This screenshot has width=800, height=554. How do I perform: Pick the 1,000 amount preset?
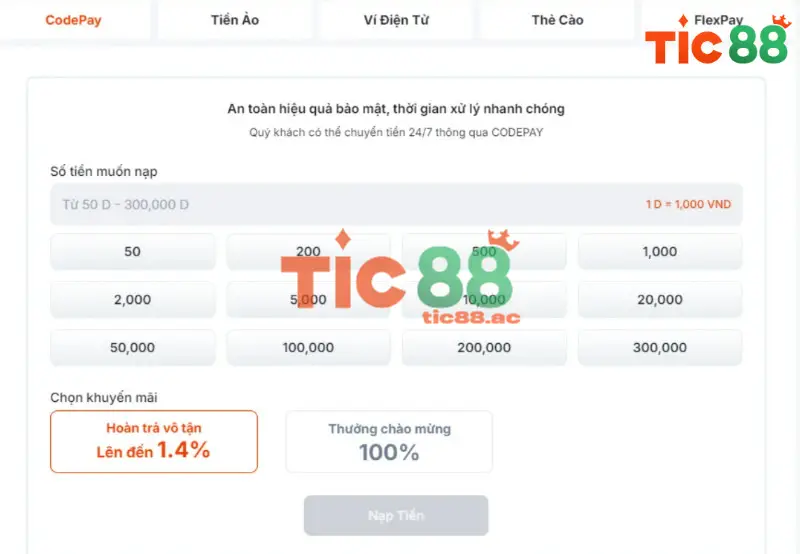[x=660, y=251]
